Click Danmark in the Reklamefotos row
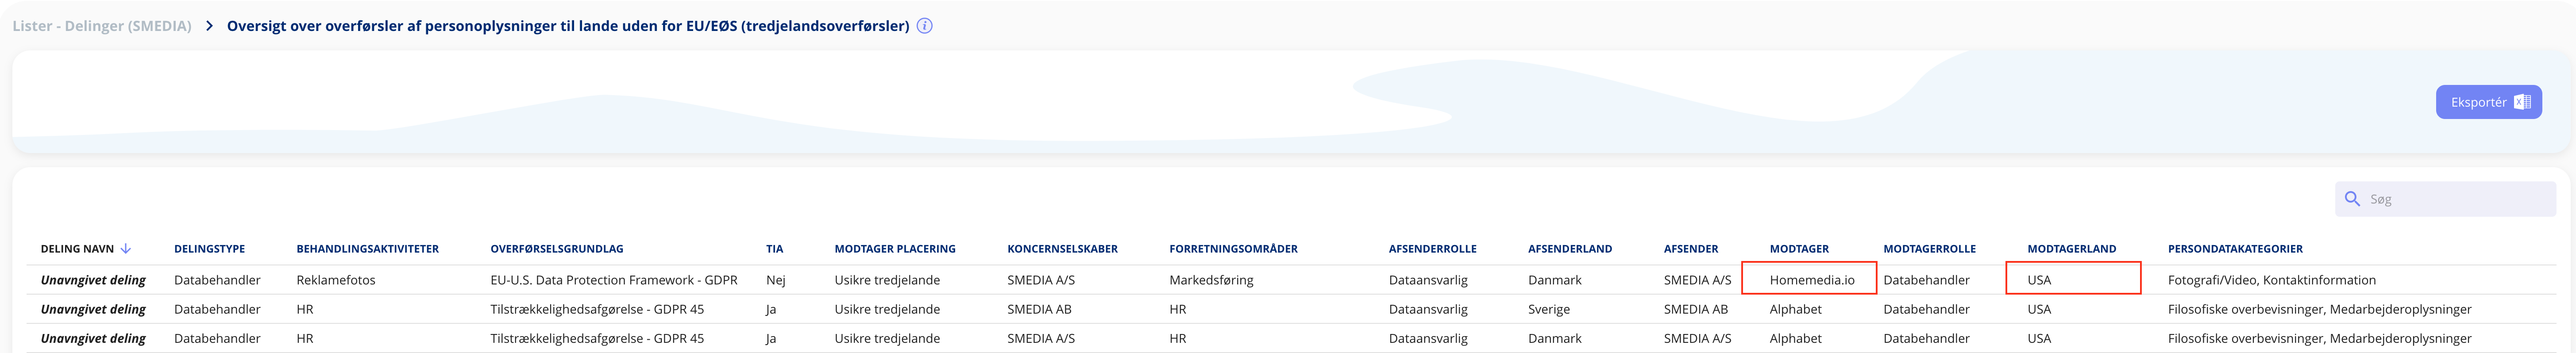The height and width of the screenshot is (353, 2576). coord(1554,280)
